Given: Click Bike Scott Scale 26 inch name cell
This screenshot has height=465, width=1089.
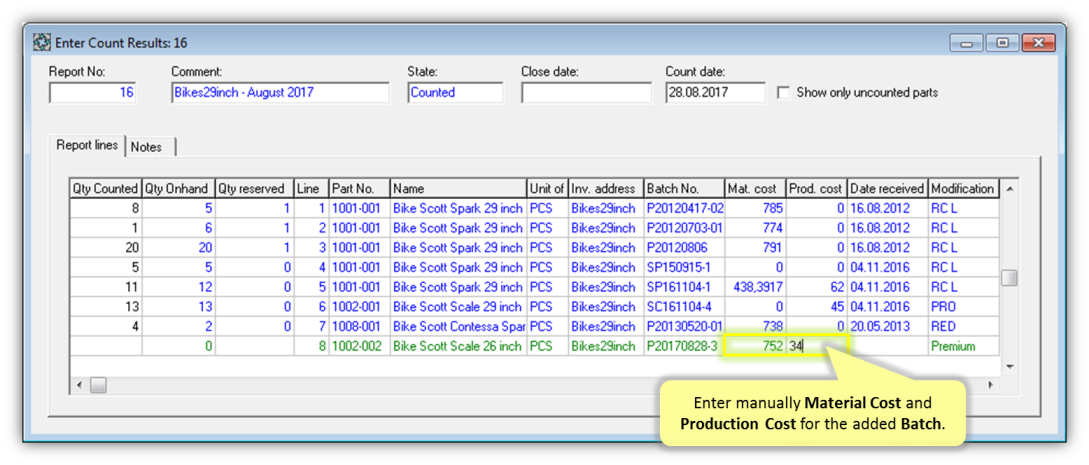Looking at the screenshot, I should click(x=458, y=346).
